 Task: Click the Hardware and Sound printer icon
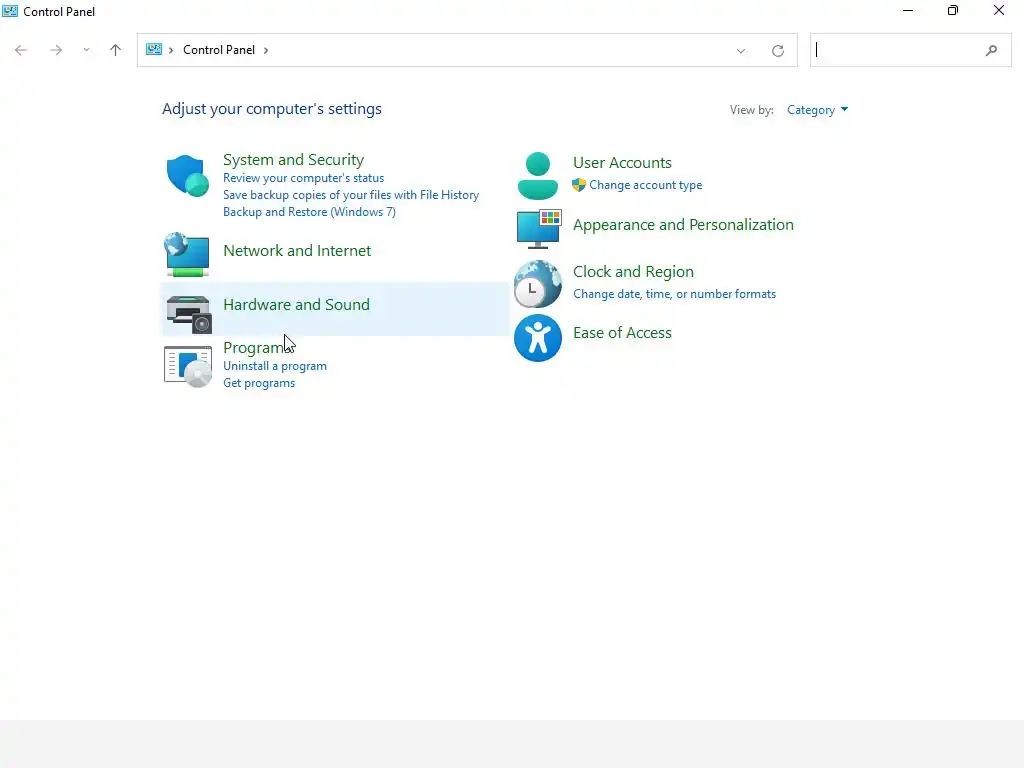(x=189, y=314)
